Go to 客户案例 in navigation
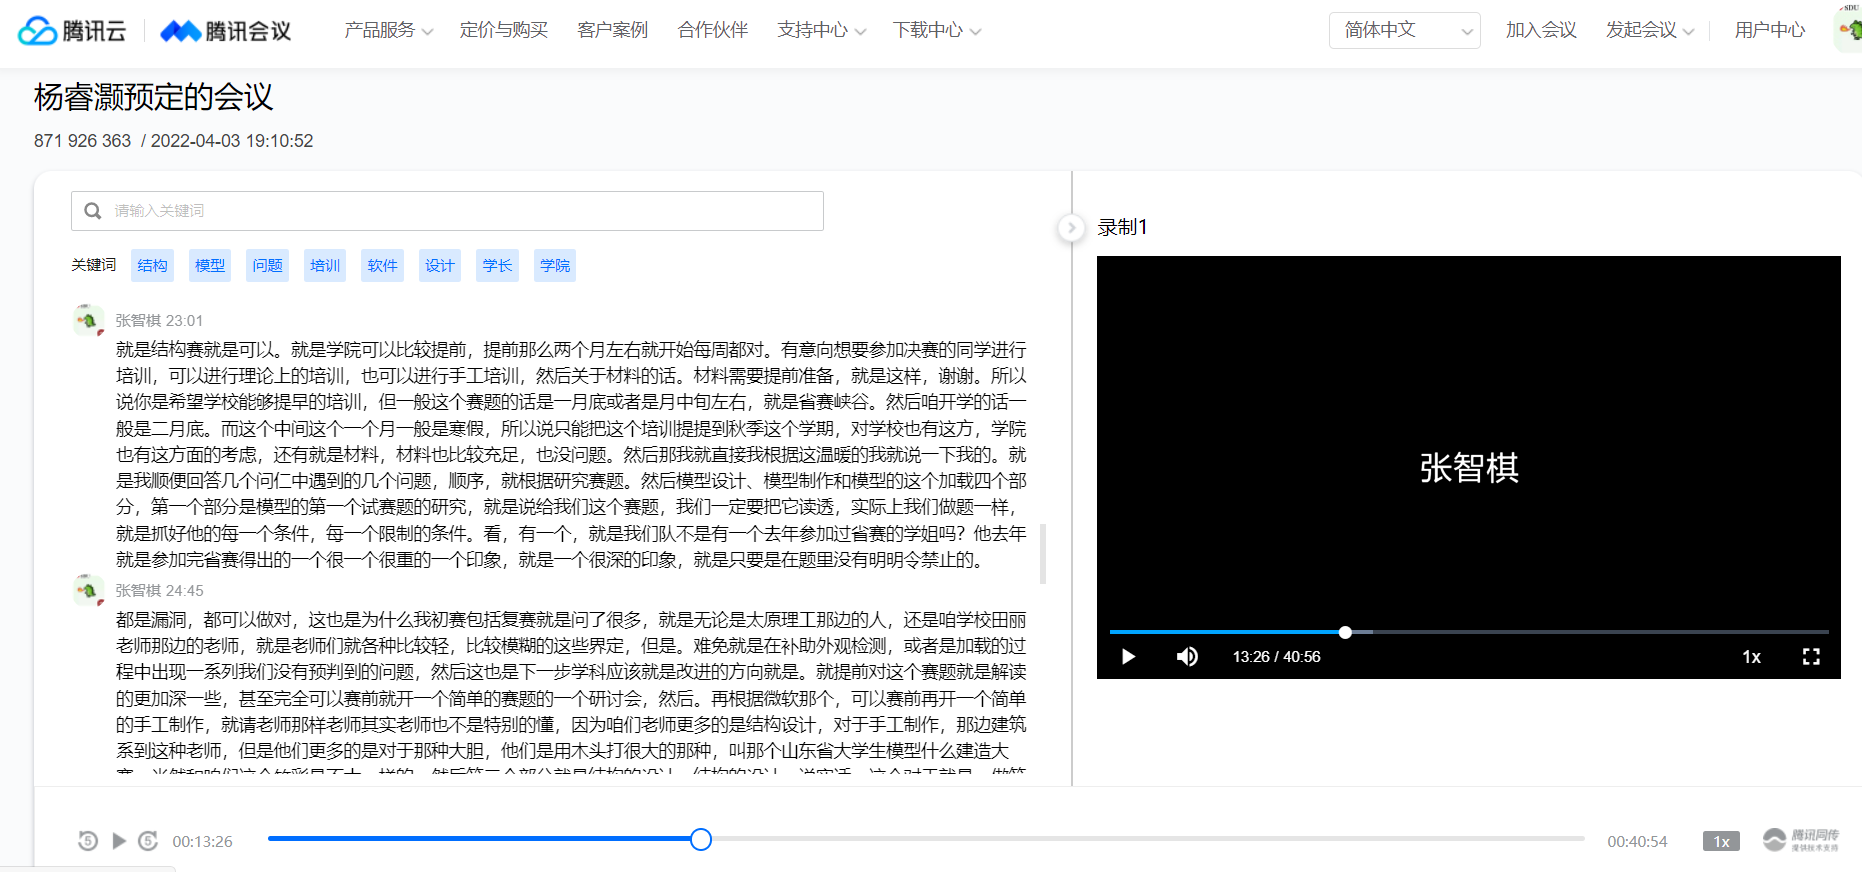Screen dimensions: 1862x872 coord(612,31)
